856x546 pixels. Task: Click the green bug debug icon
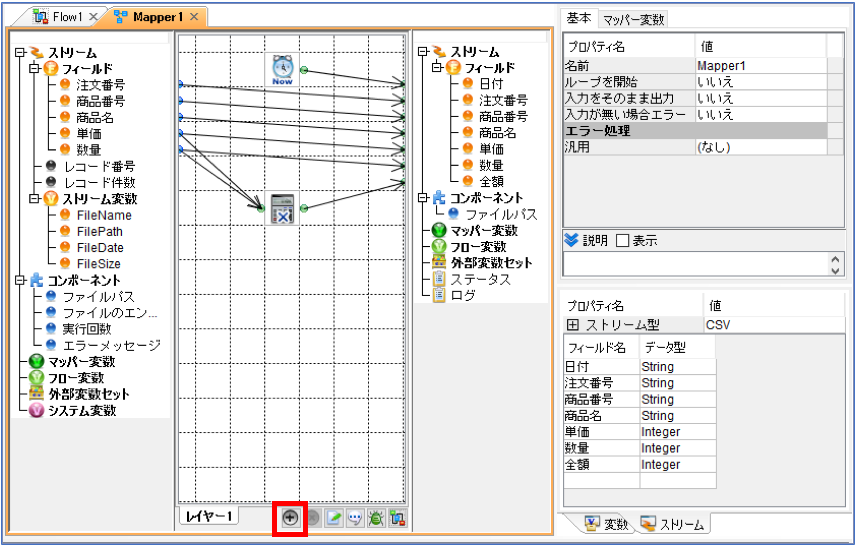pos(376,518)
